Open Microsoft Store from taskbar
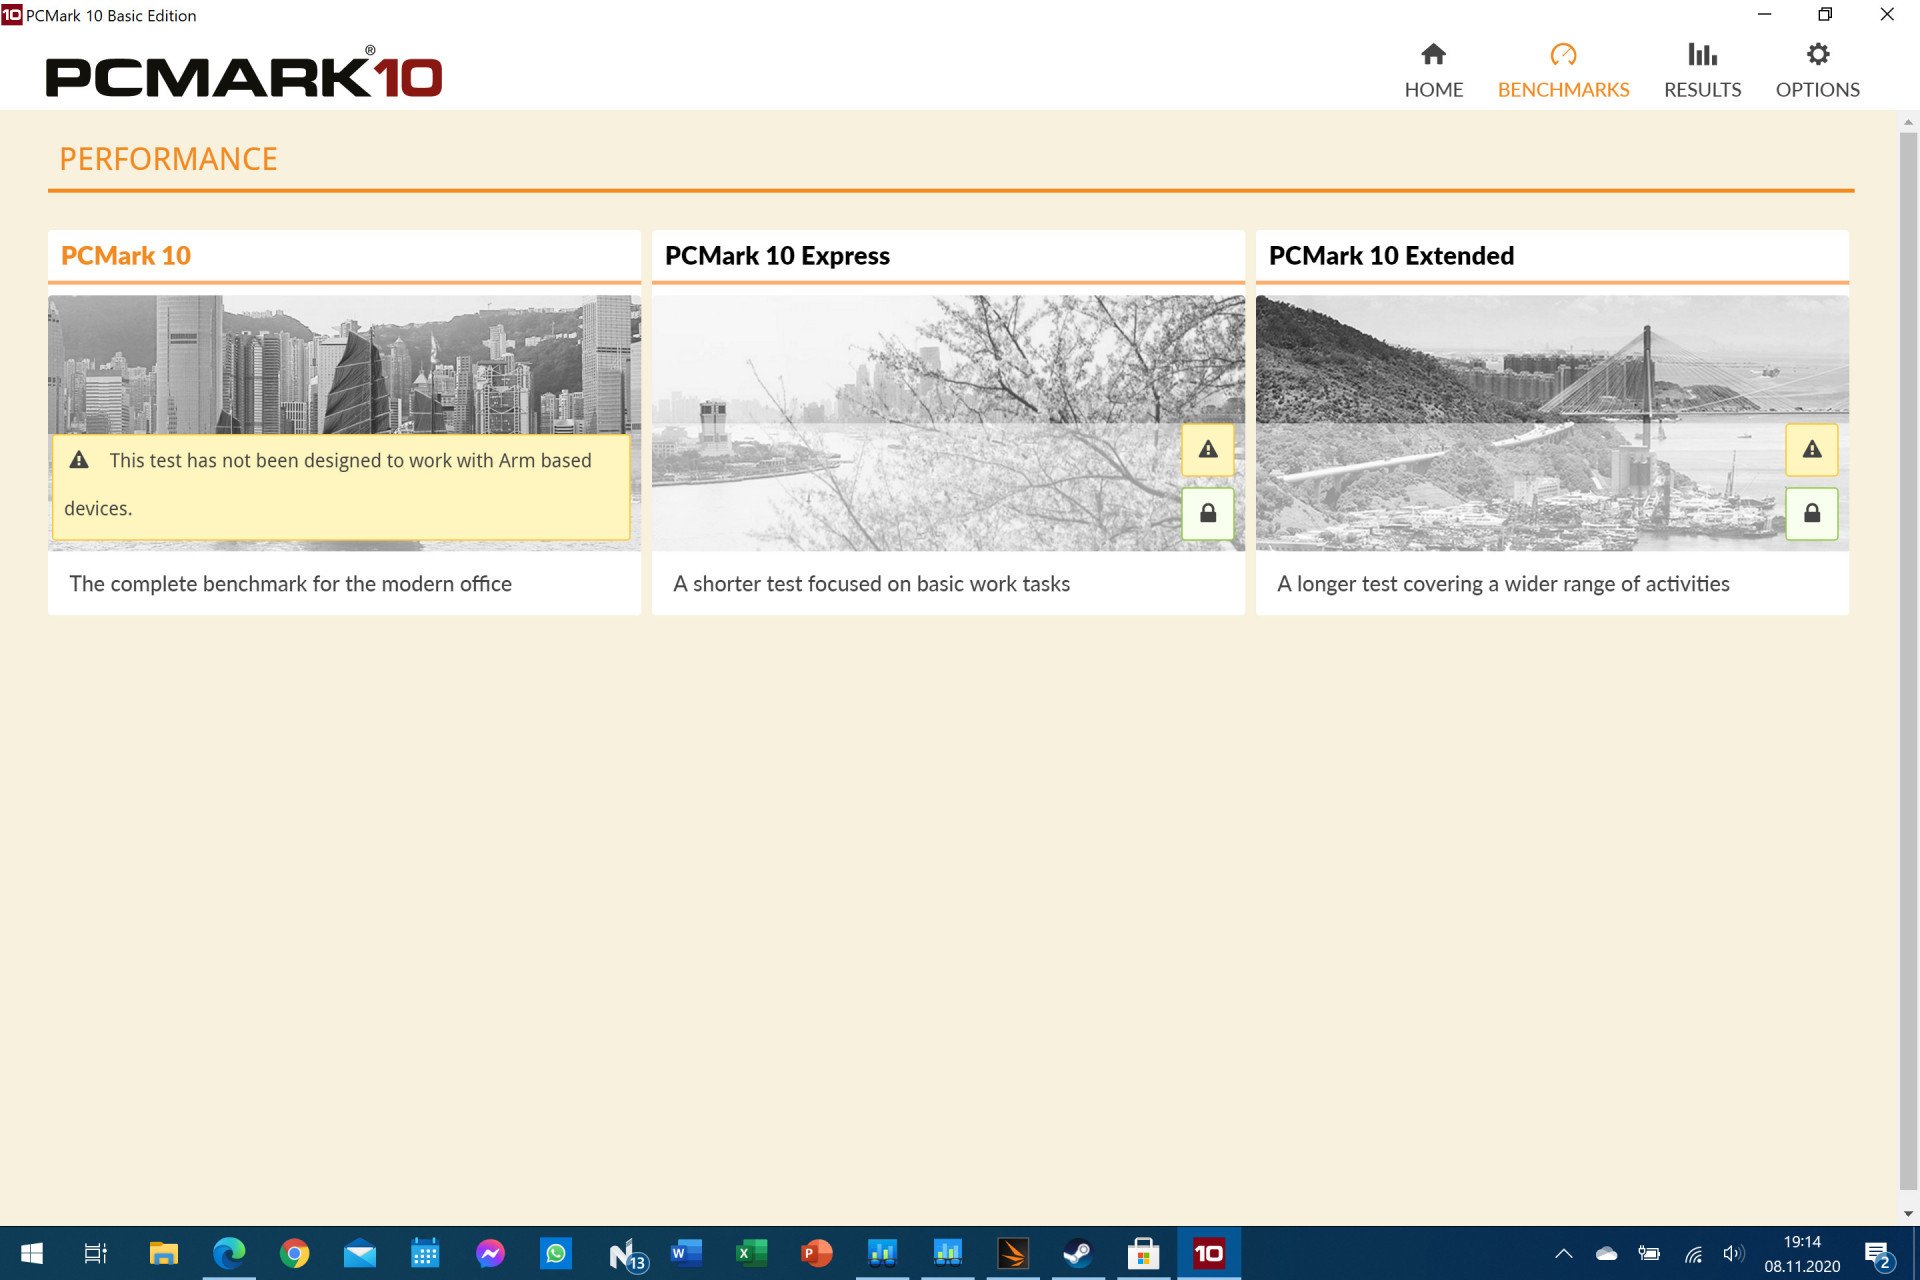Screen dimensions: 1920x1280 (1143, 1253)
